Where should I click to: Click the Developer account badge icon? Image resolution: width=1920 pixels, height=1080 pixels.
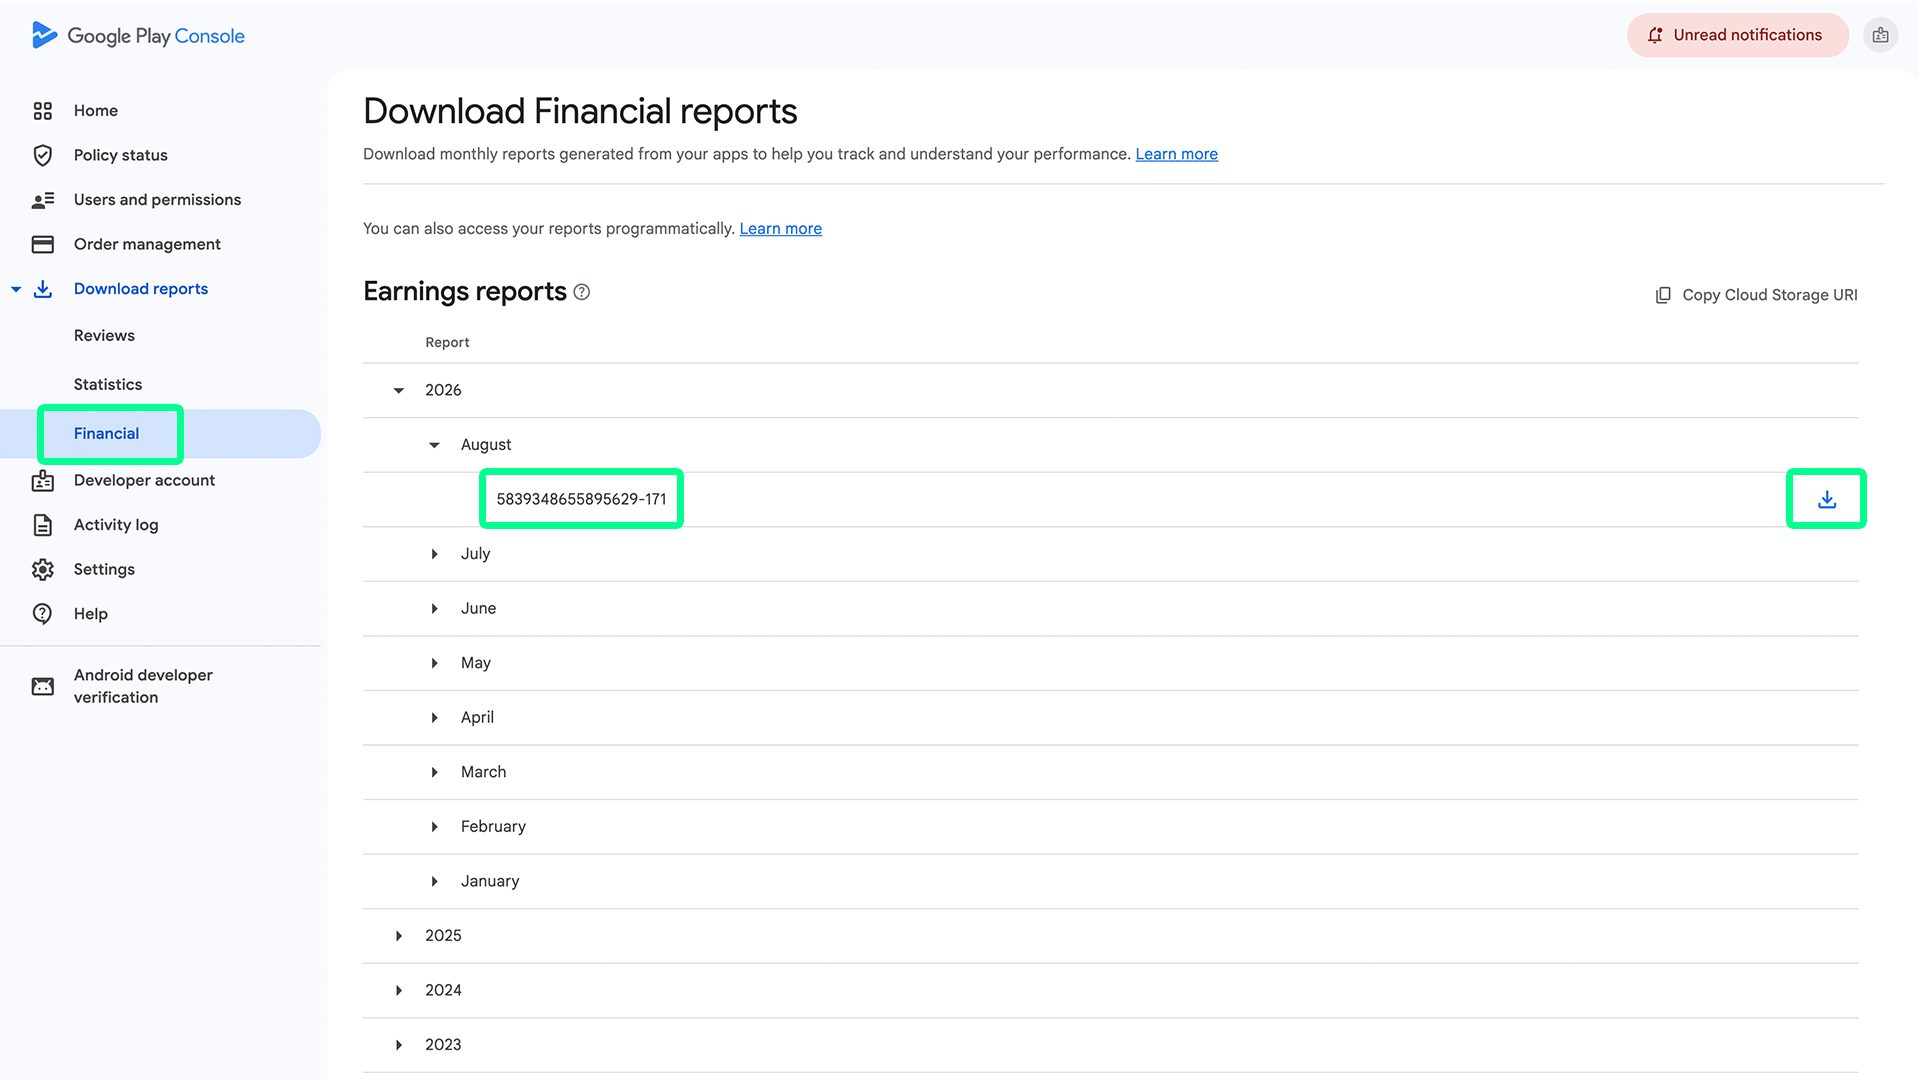42,481
